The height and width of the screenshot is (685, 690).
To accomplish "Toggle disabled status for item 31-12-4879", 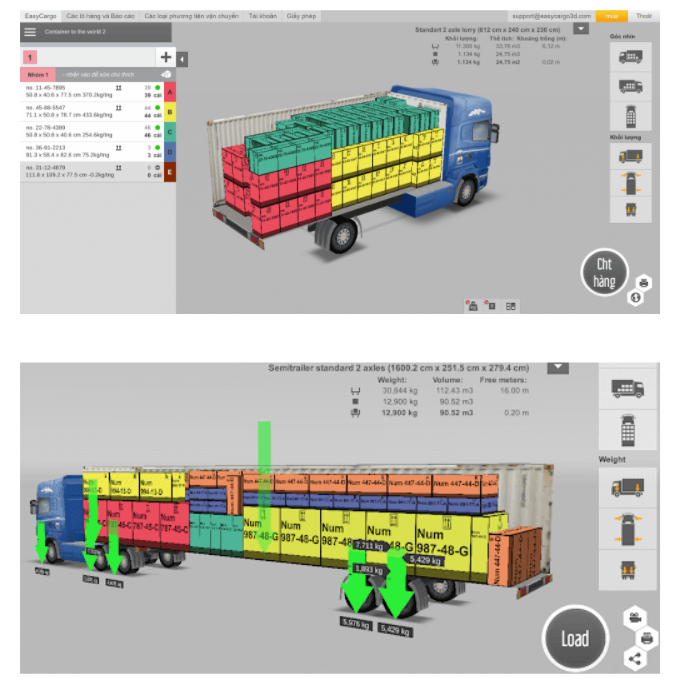I will click(x=157, y=167).
